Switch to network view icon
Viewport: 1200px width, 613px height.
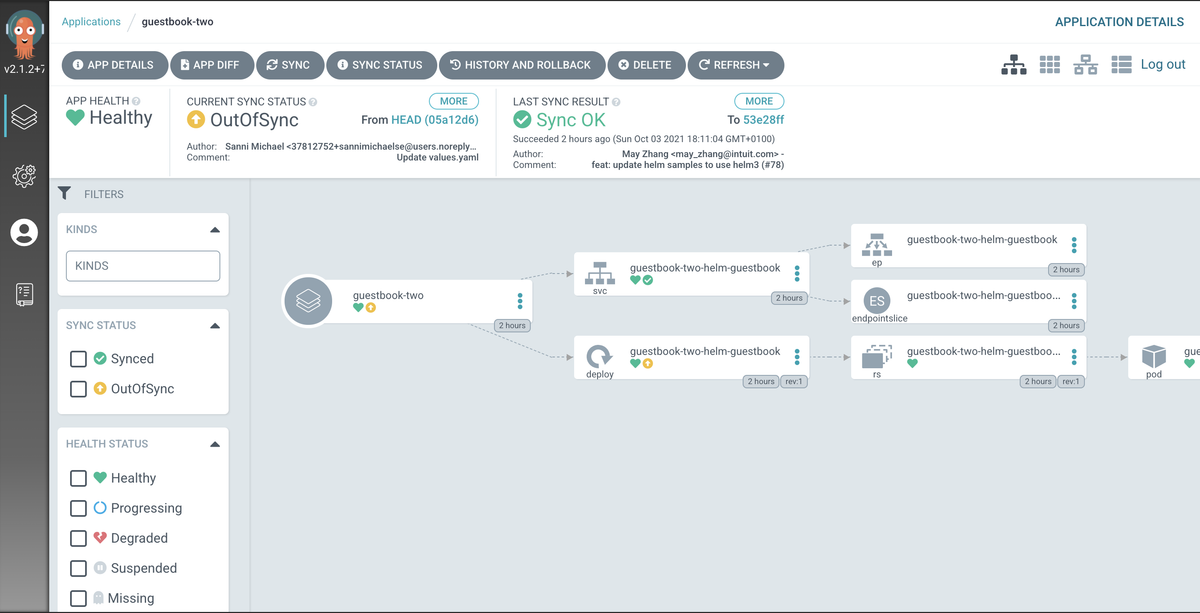coord(1085,65)
